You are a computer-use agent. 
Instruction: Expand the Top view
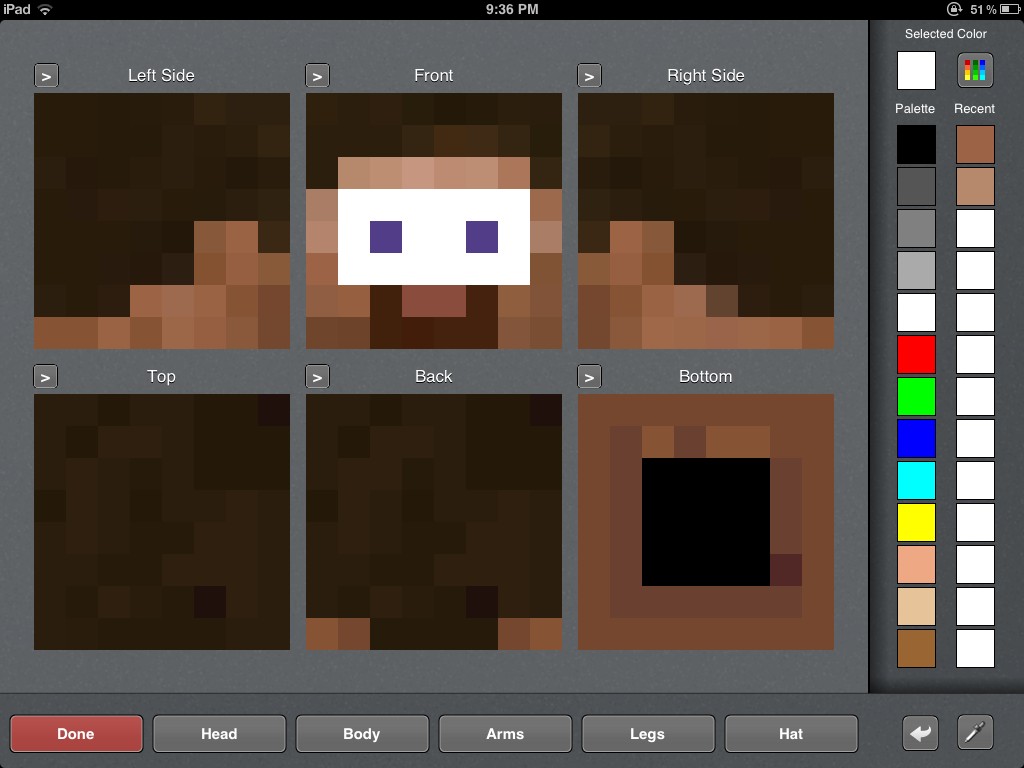pyautogui.click(x=46, y=376)
